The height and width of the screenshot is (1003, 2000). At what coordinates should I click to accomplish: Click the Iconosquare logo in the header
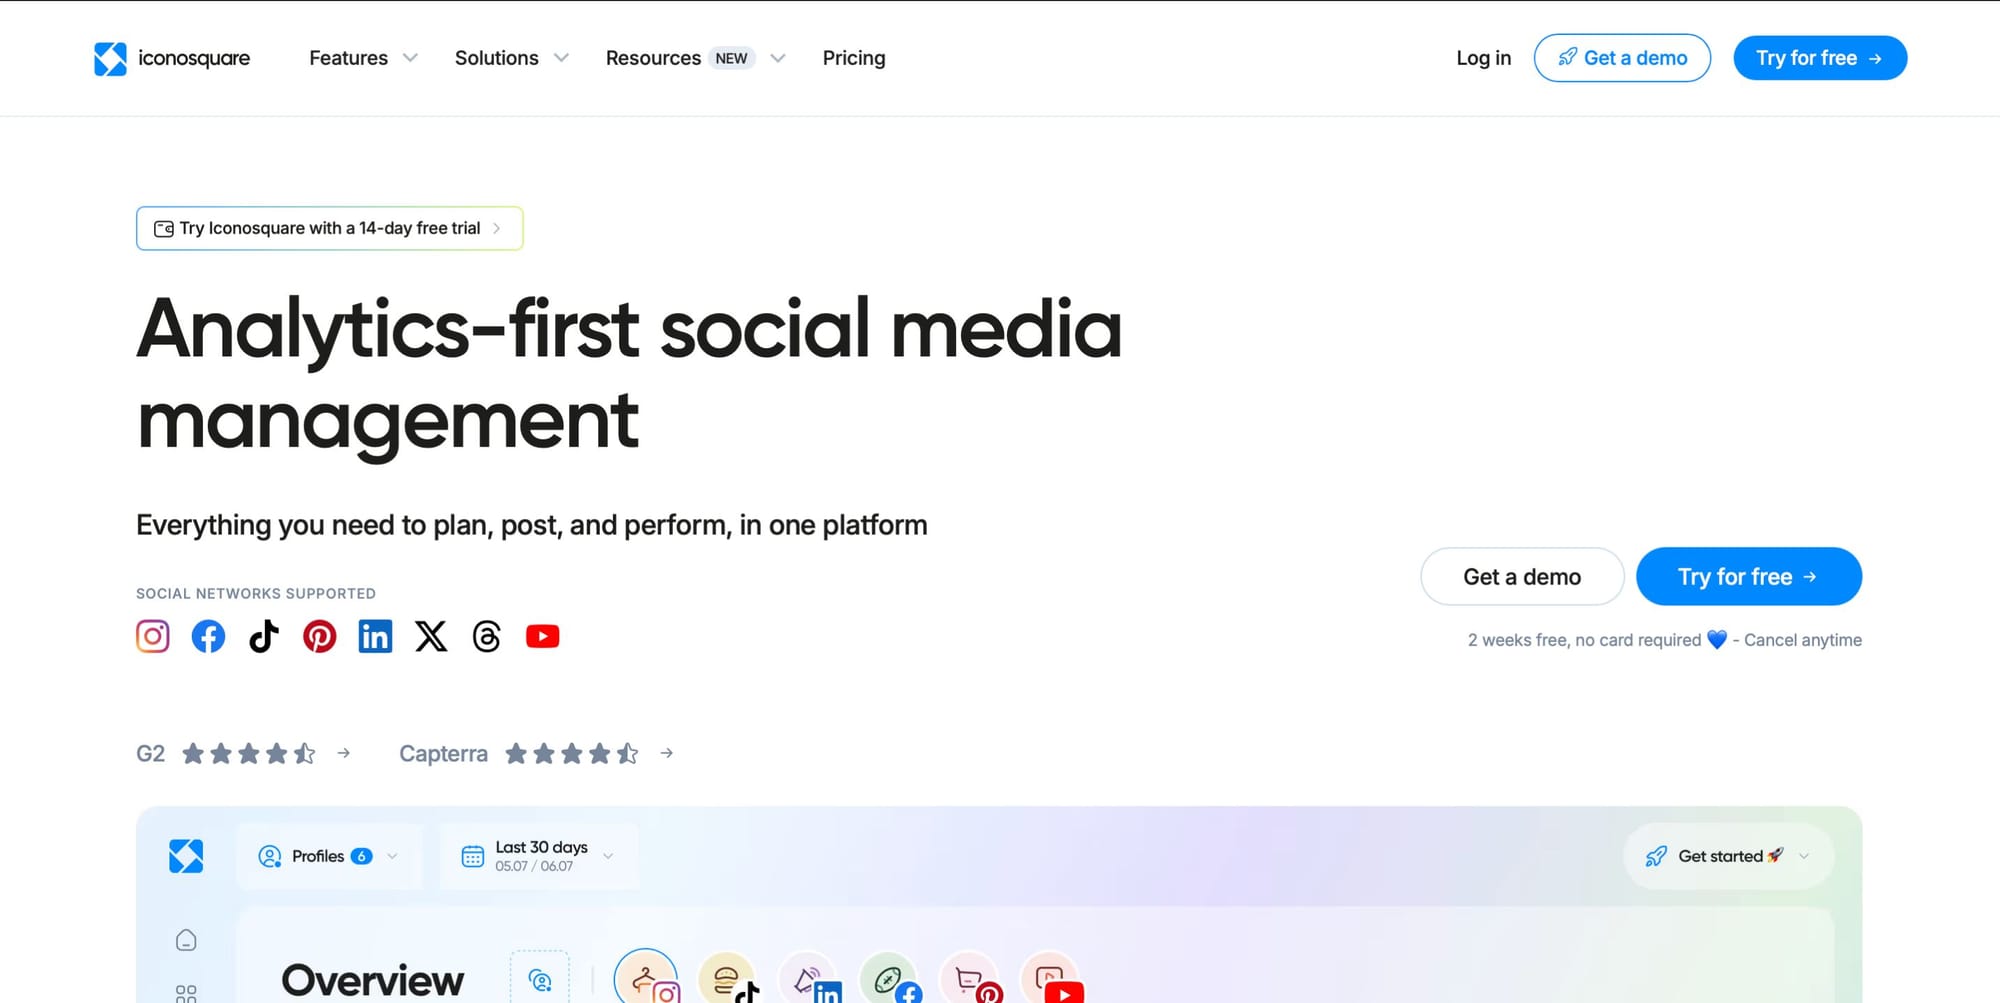172,58
